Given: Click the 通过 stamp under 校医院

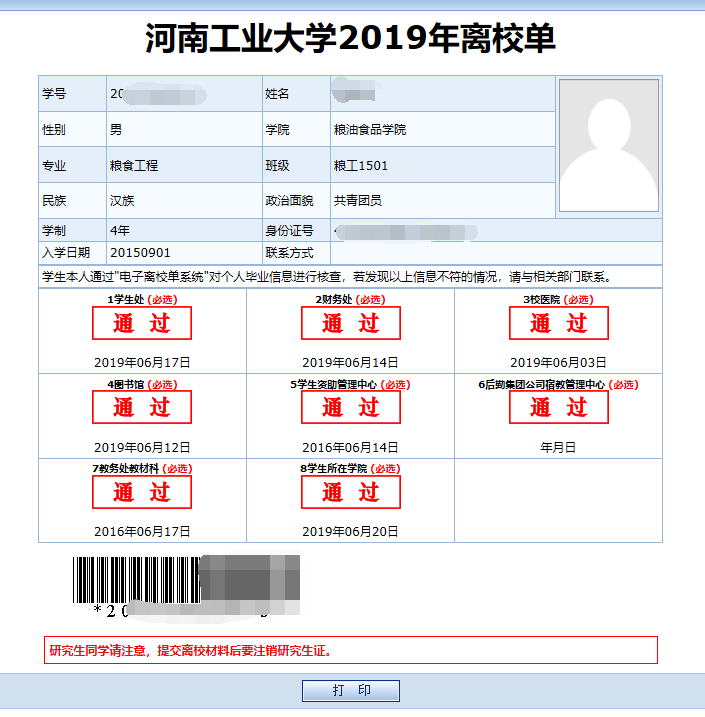Looking at the screenshot, I should (x=558, y=323).
